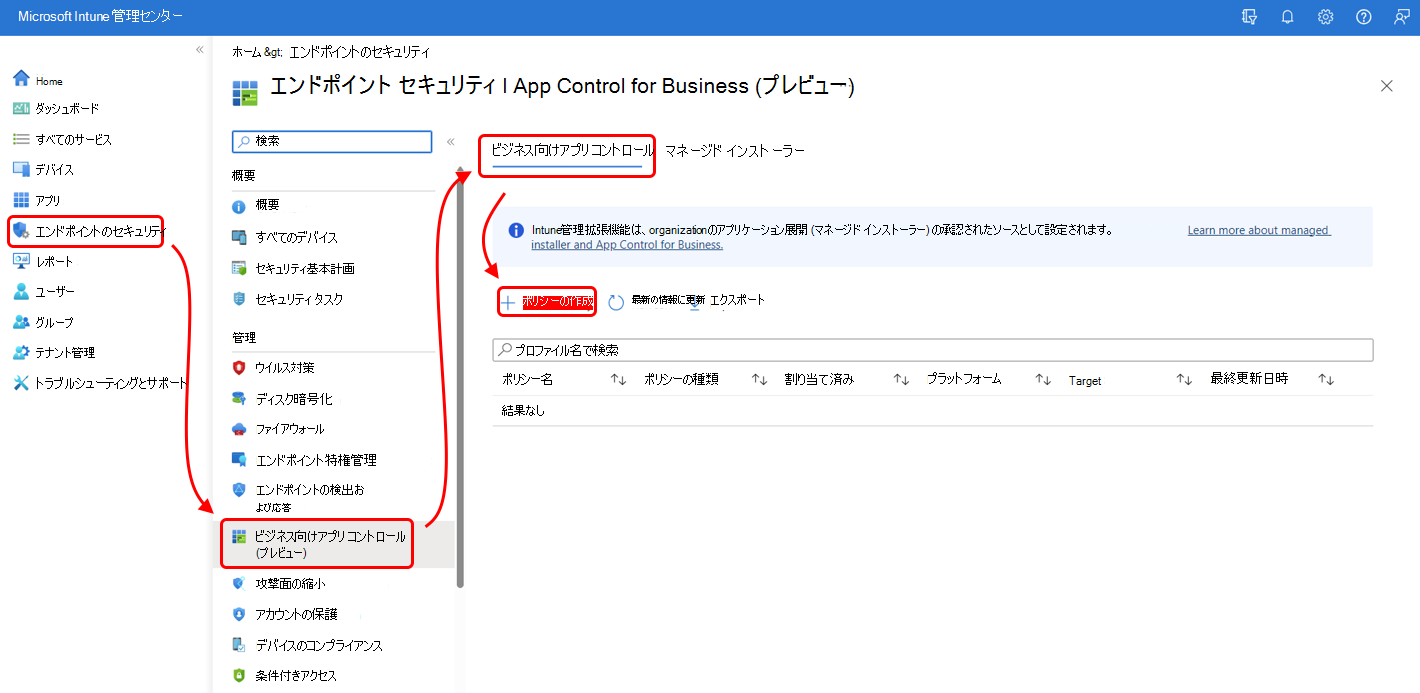Click the ダッシュボード chart icon
Viewport: 1420px width, 693px height.
tap(21, 108)
